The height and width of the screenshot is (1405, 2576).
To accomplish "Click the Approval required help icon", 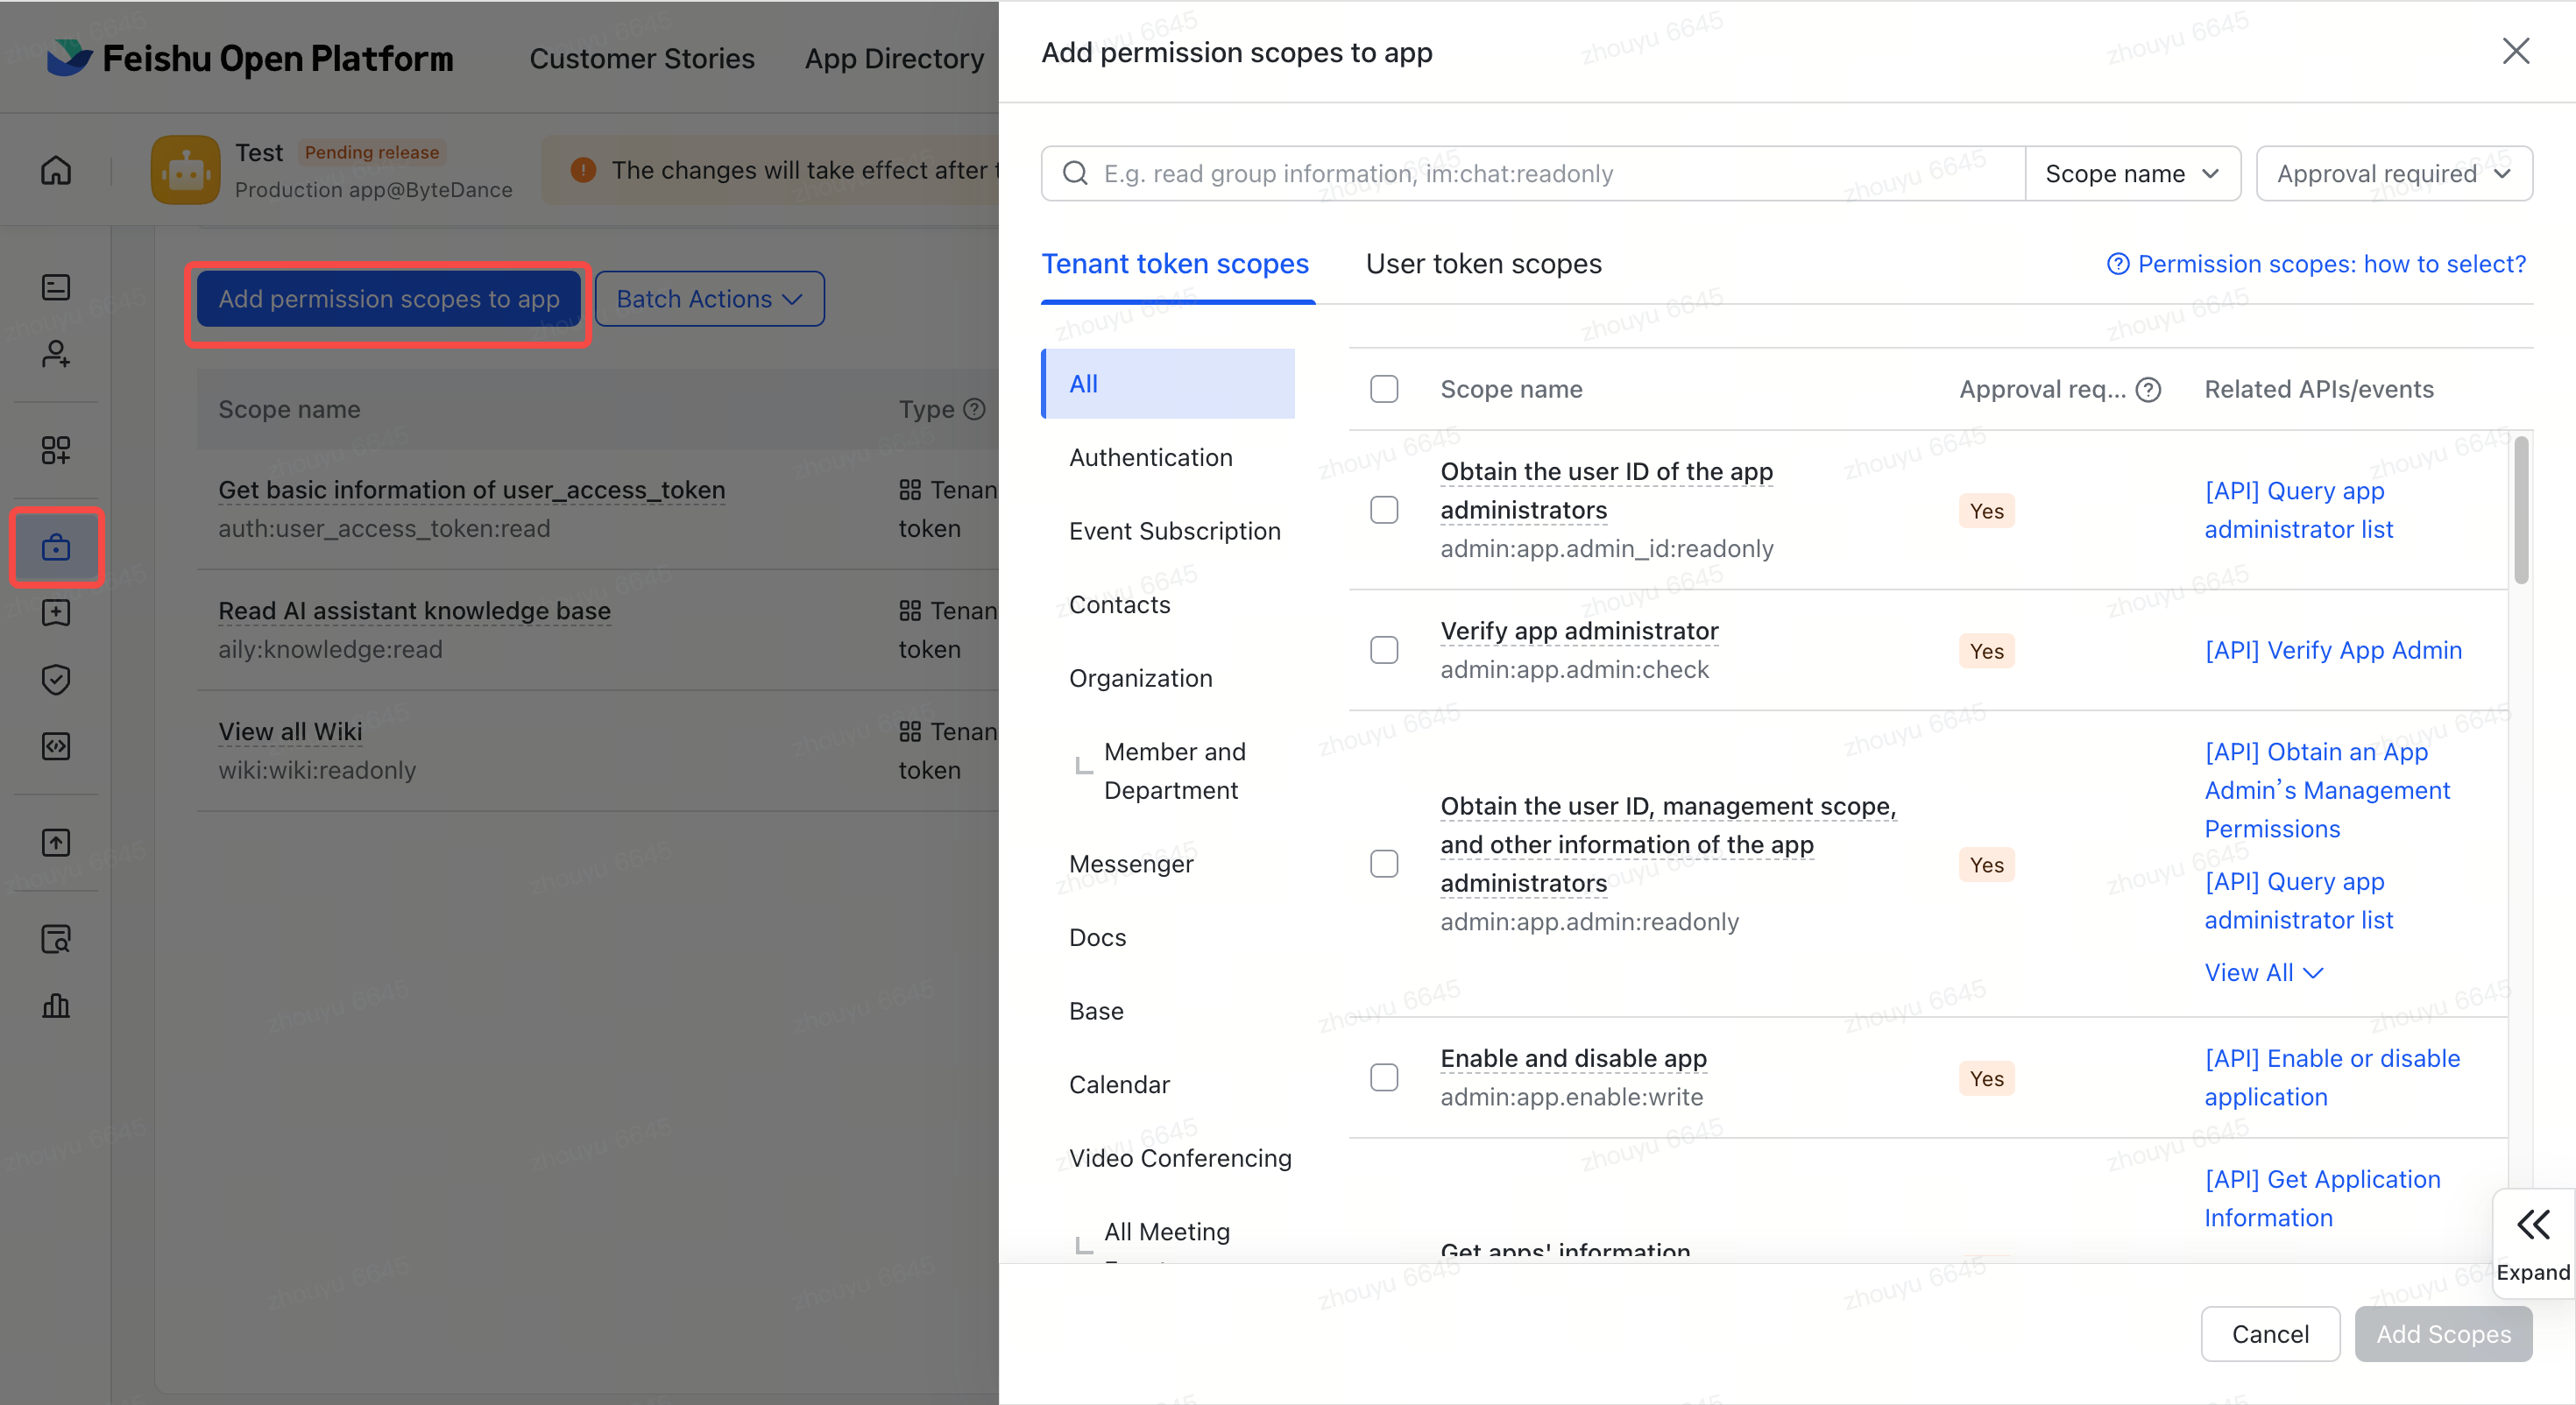I will (x=2148, y=390).
